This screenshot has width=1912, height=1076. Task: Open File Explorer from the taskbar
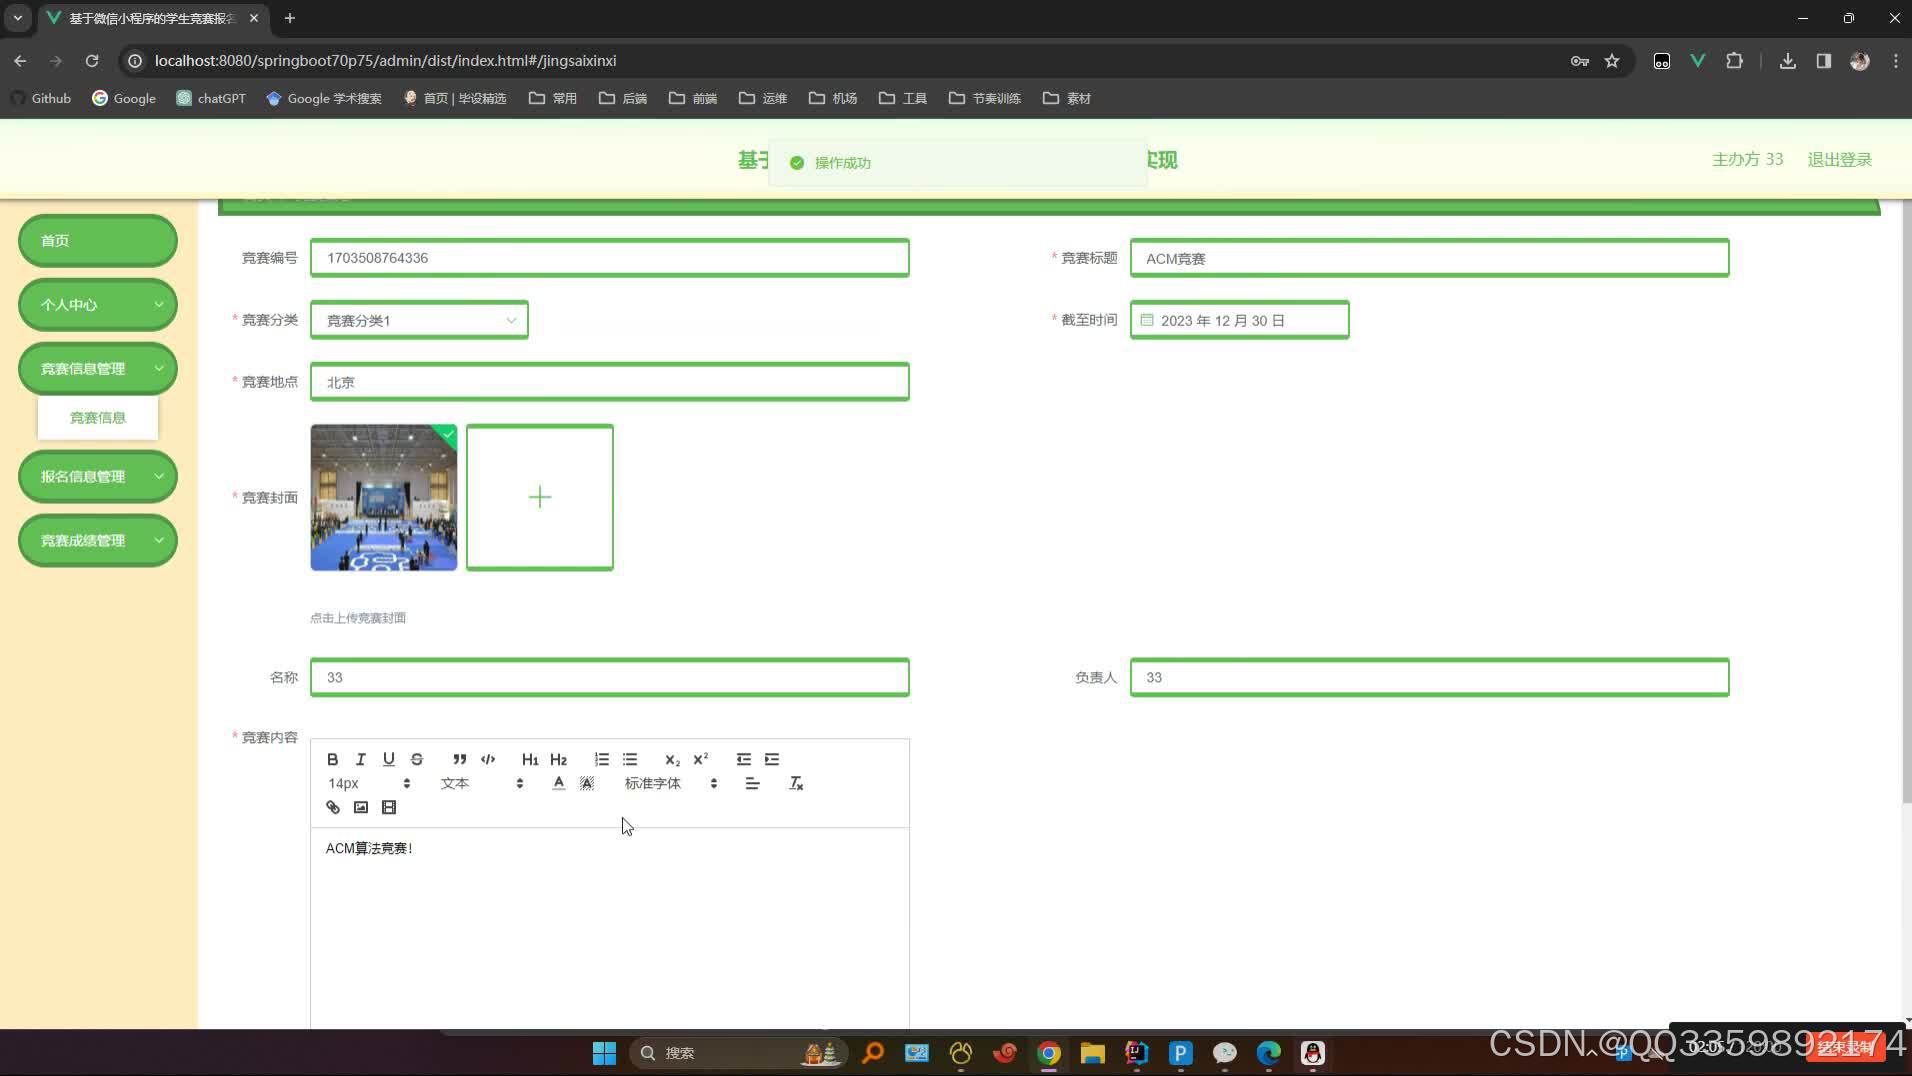1092,1053
